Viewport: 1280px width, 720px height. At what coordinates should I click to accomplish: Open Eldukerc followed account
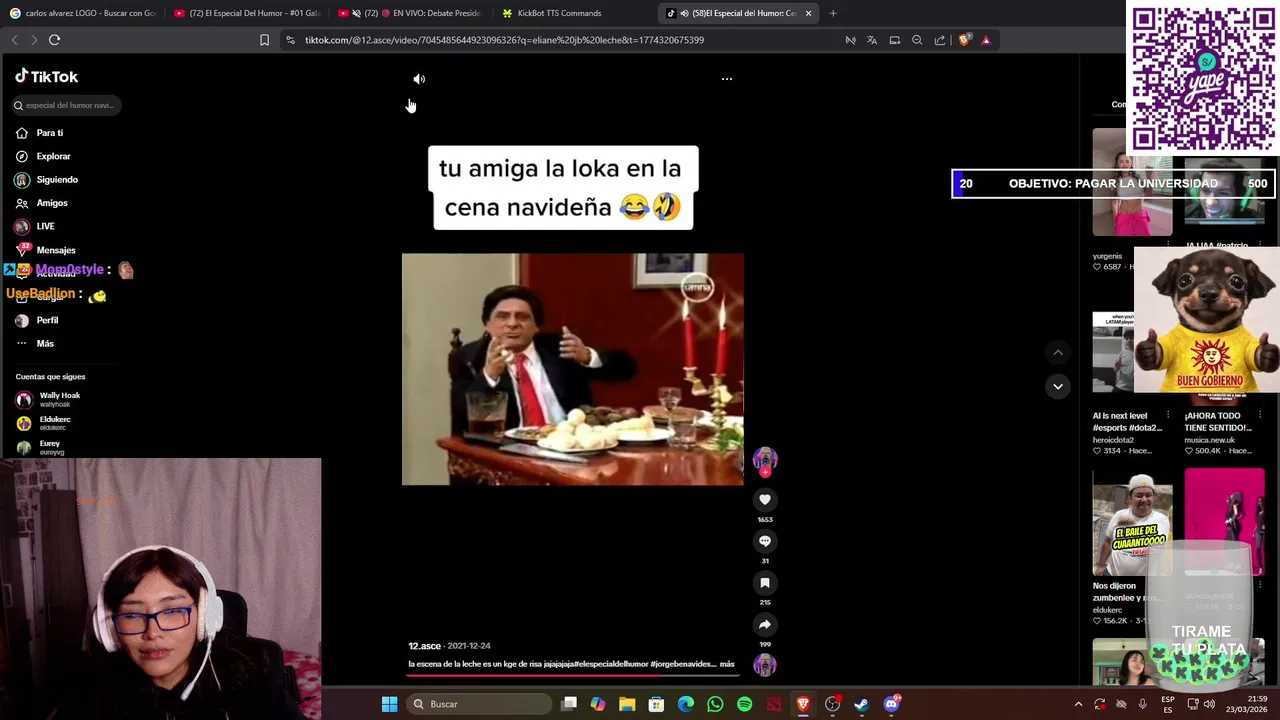tap(45, 423)
